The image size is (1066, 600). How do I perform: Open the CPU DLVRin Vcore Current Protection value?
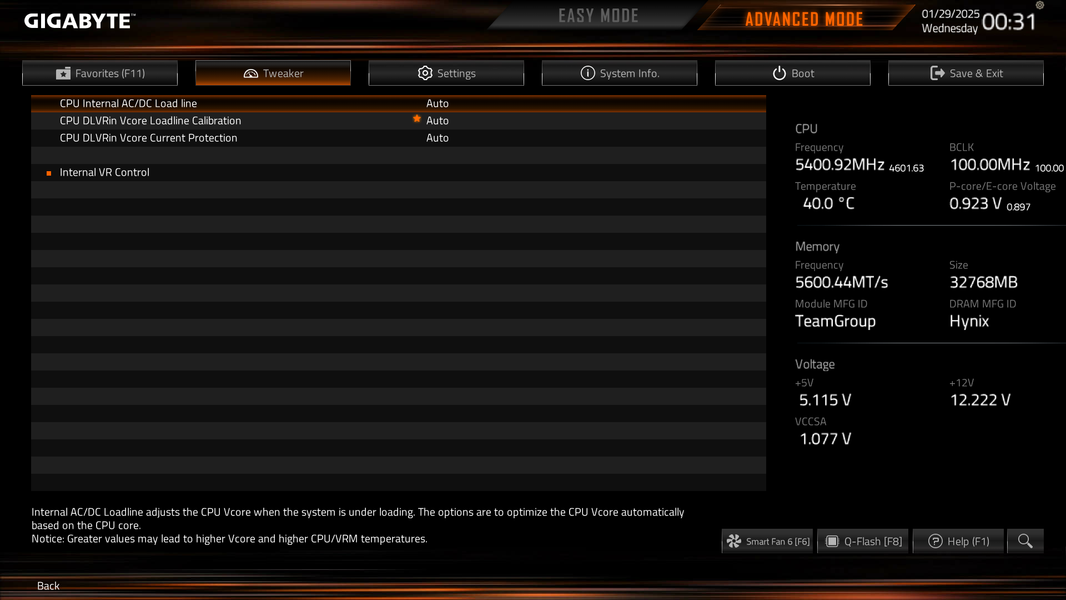[437, 138]
